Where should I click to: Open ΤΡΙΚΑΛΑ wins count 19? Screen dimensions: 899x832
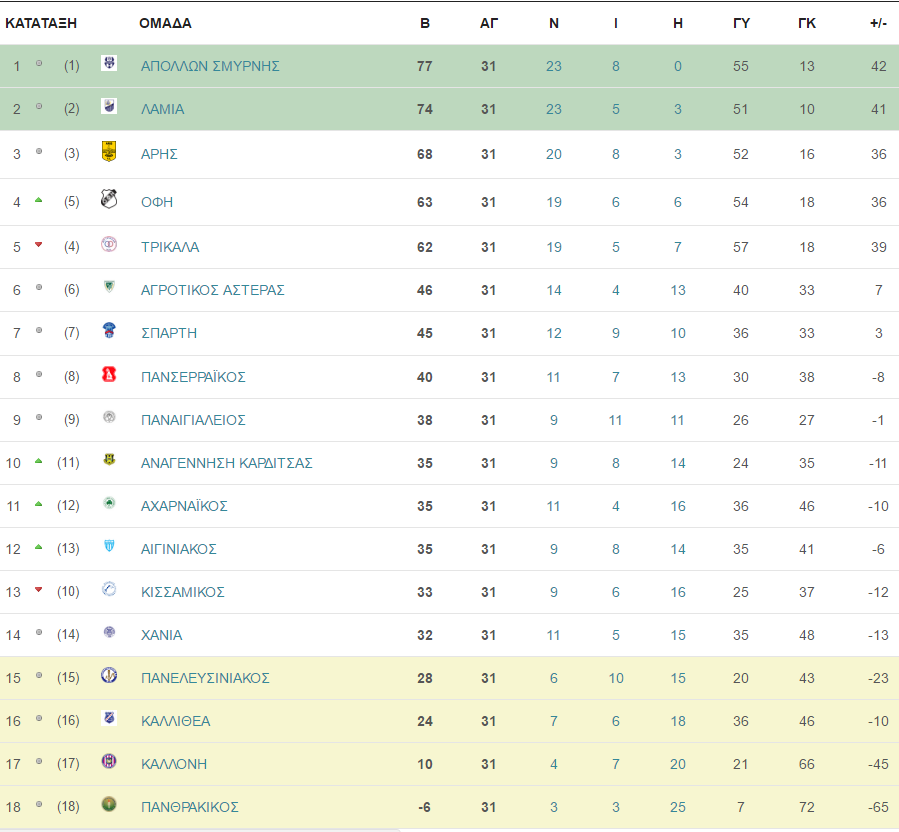coord(554,247)
